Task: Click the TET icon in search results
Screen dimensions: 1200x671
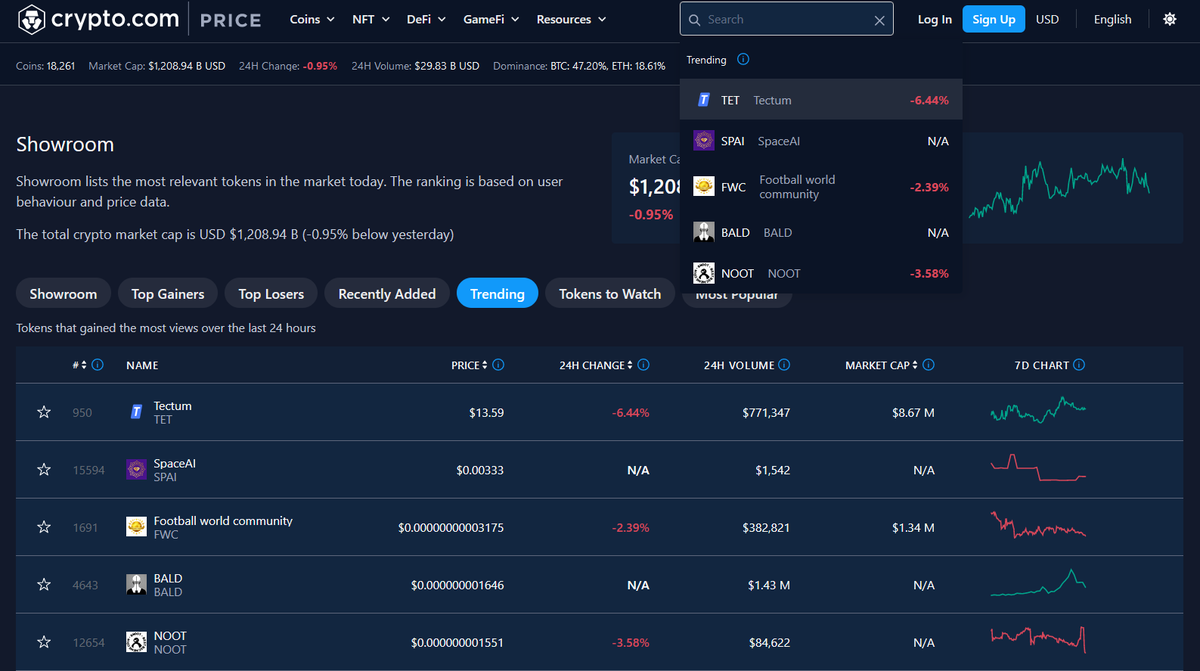Action: pos(703,100)
